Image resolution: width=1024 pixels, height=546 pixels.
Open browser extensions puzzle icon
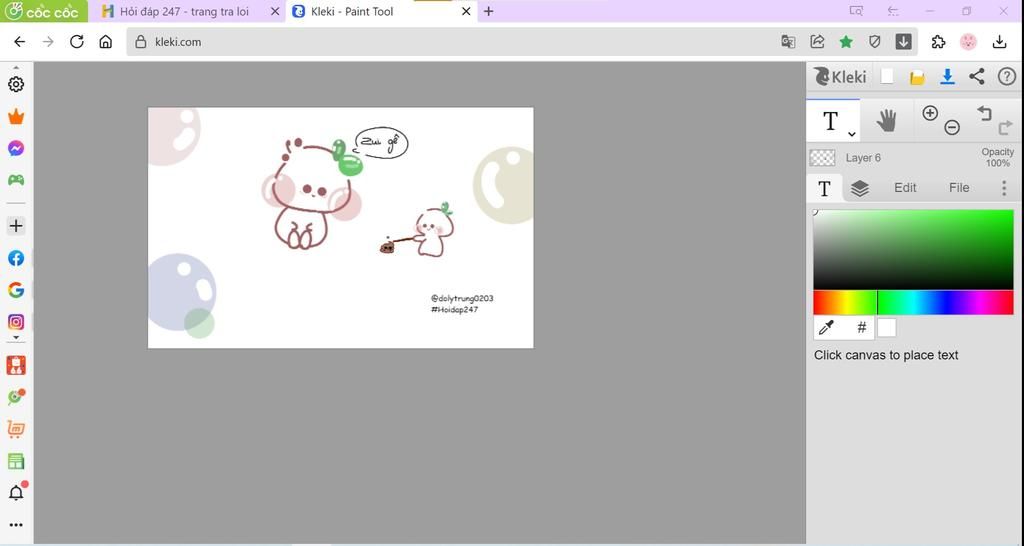[x=938, y=42]
